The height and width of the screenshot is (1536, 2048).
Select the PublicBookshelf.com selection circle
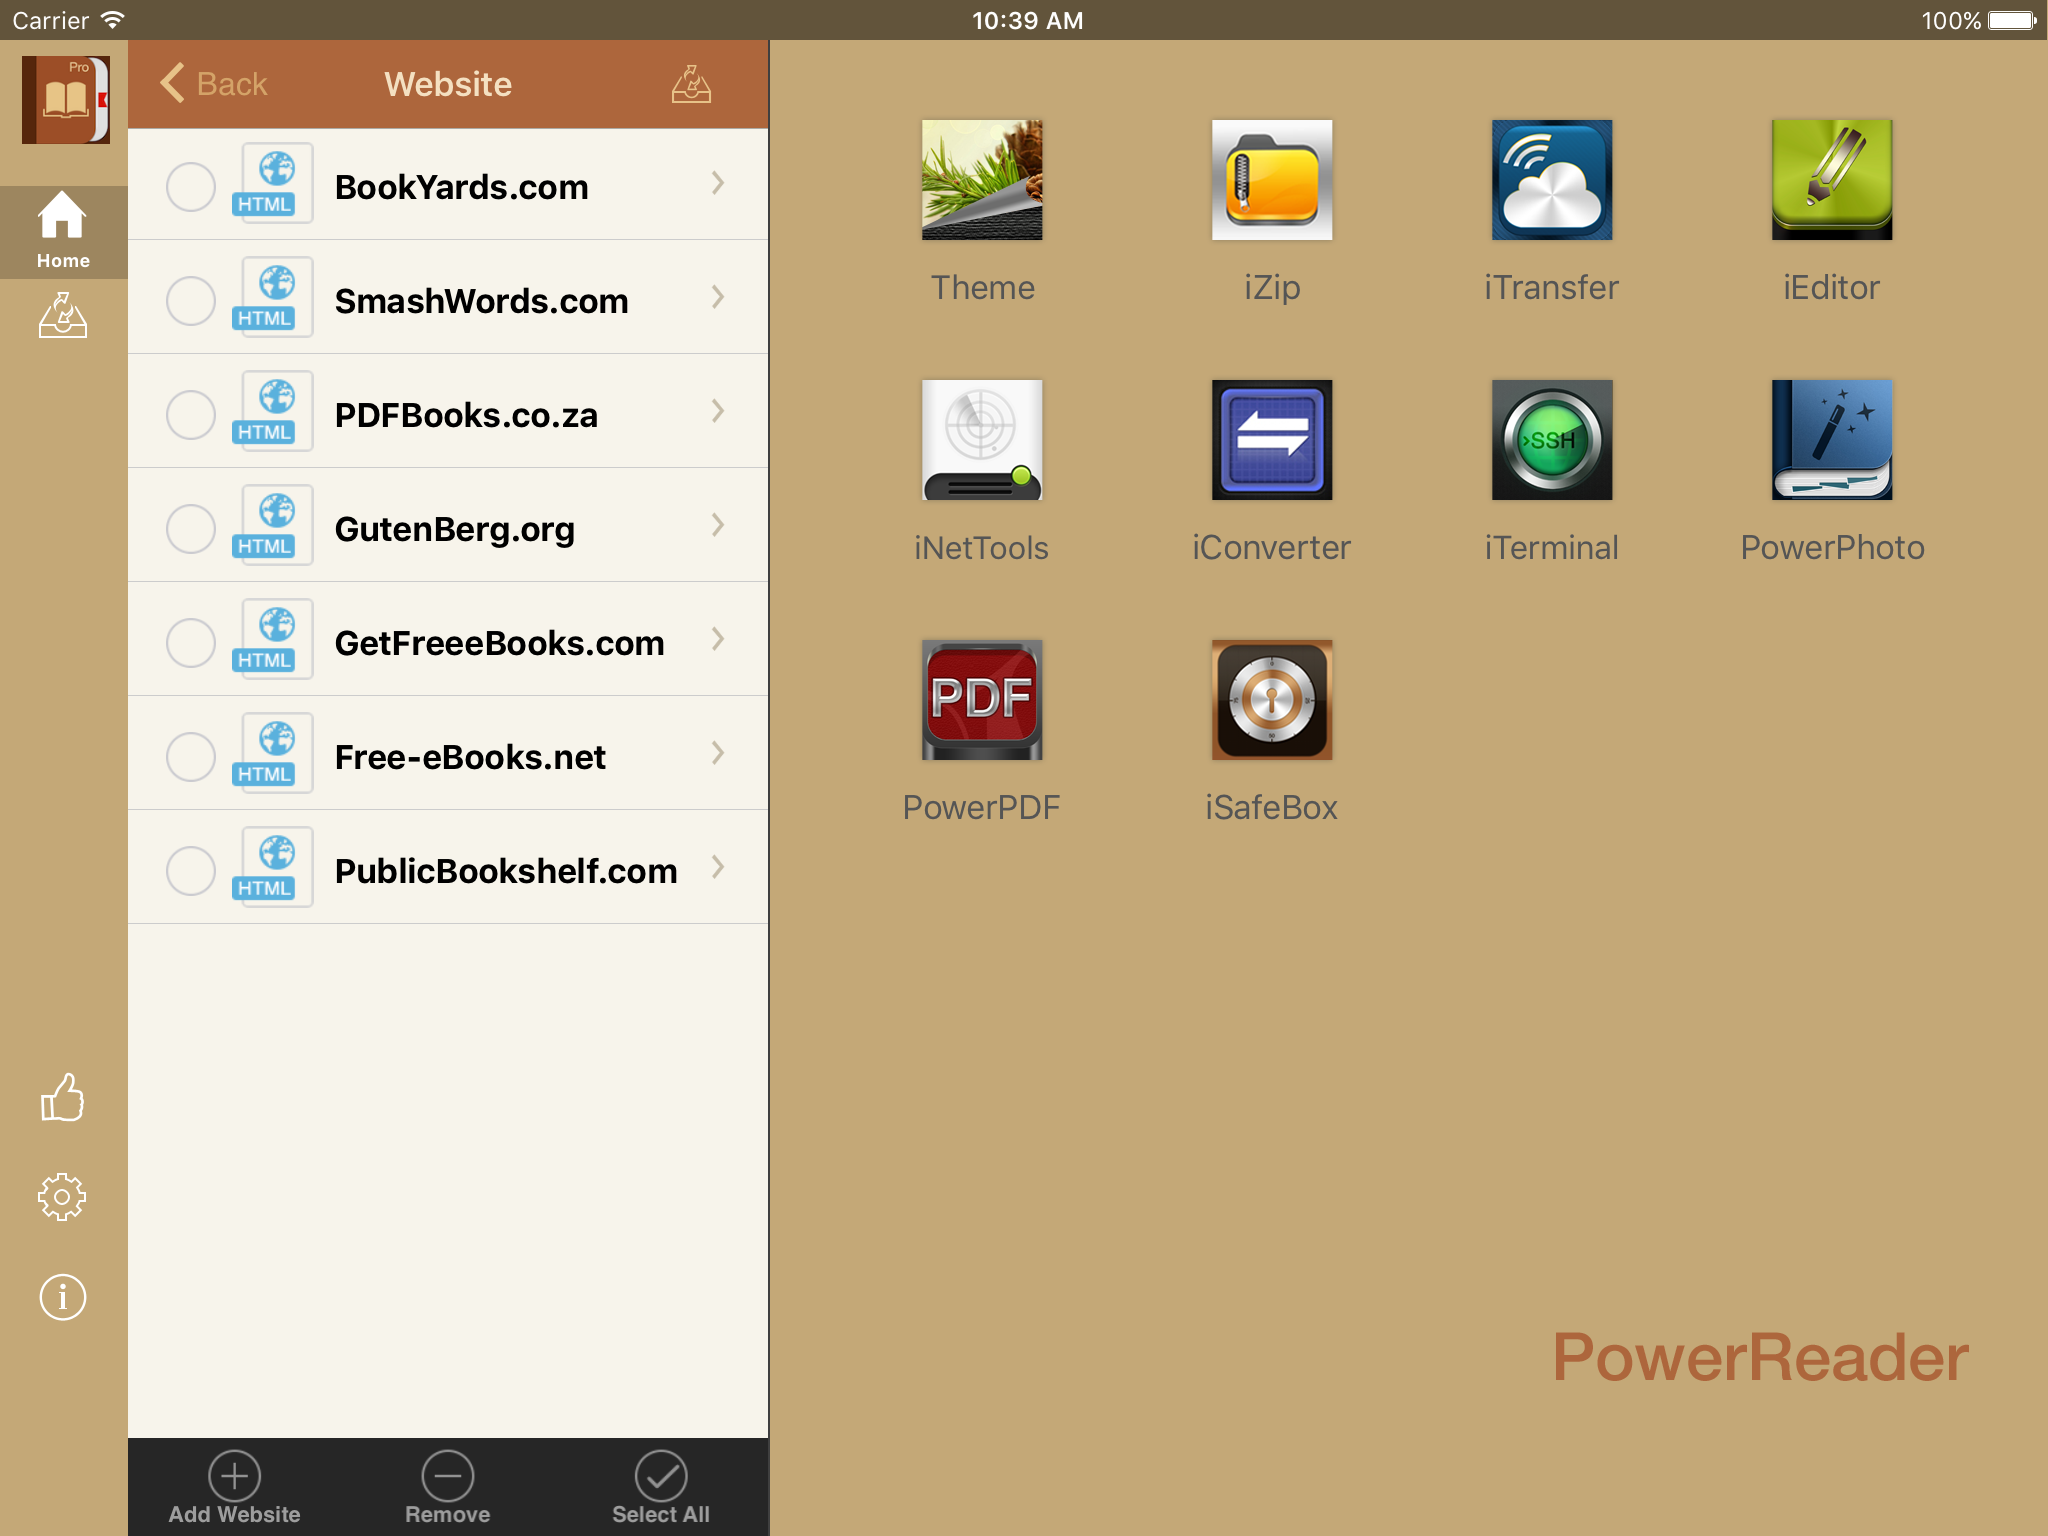point(190,871)
